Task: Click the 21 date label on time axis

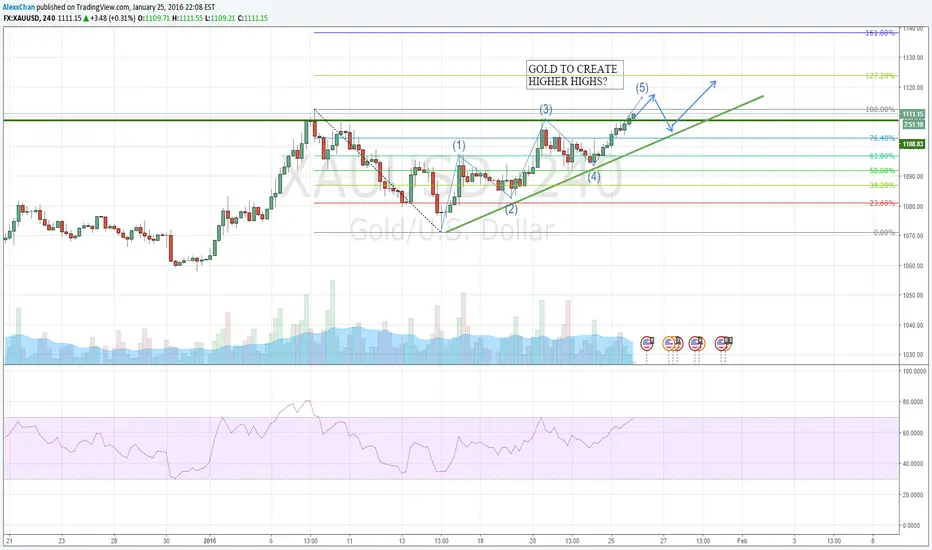Action: click(10, 541)
